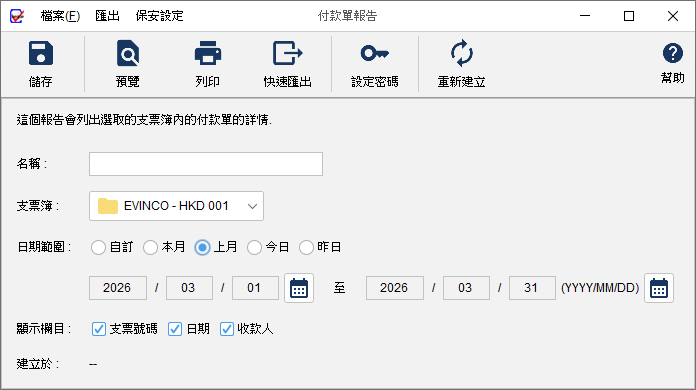Screen dimensions: 696x390
Task: Select the 本月 (This Month) radio button
Action: [150, 247]
